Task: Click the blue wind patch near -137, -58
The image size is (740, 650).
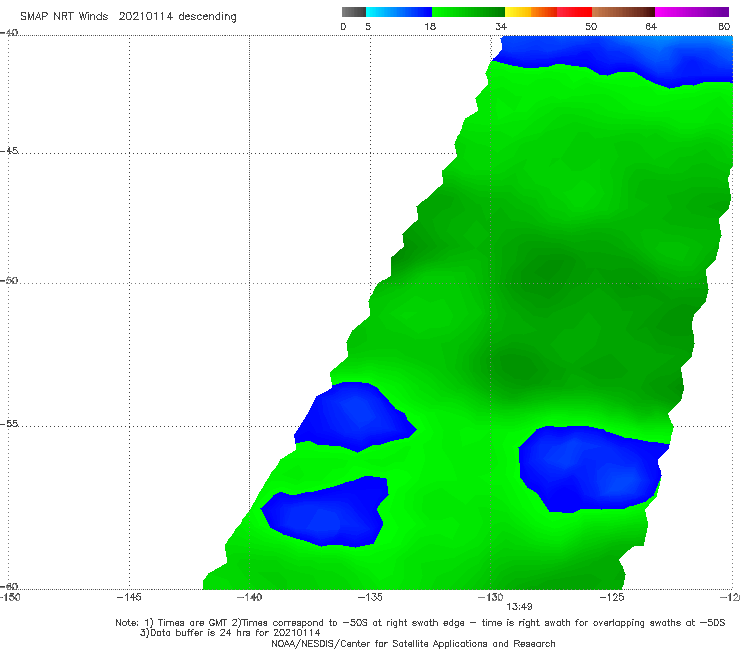Action: (325, 512)
